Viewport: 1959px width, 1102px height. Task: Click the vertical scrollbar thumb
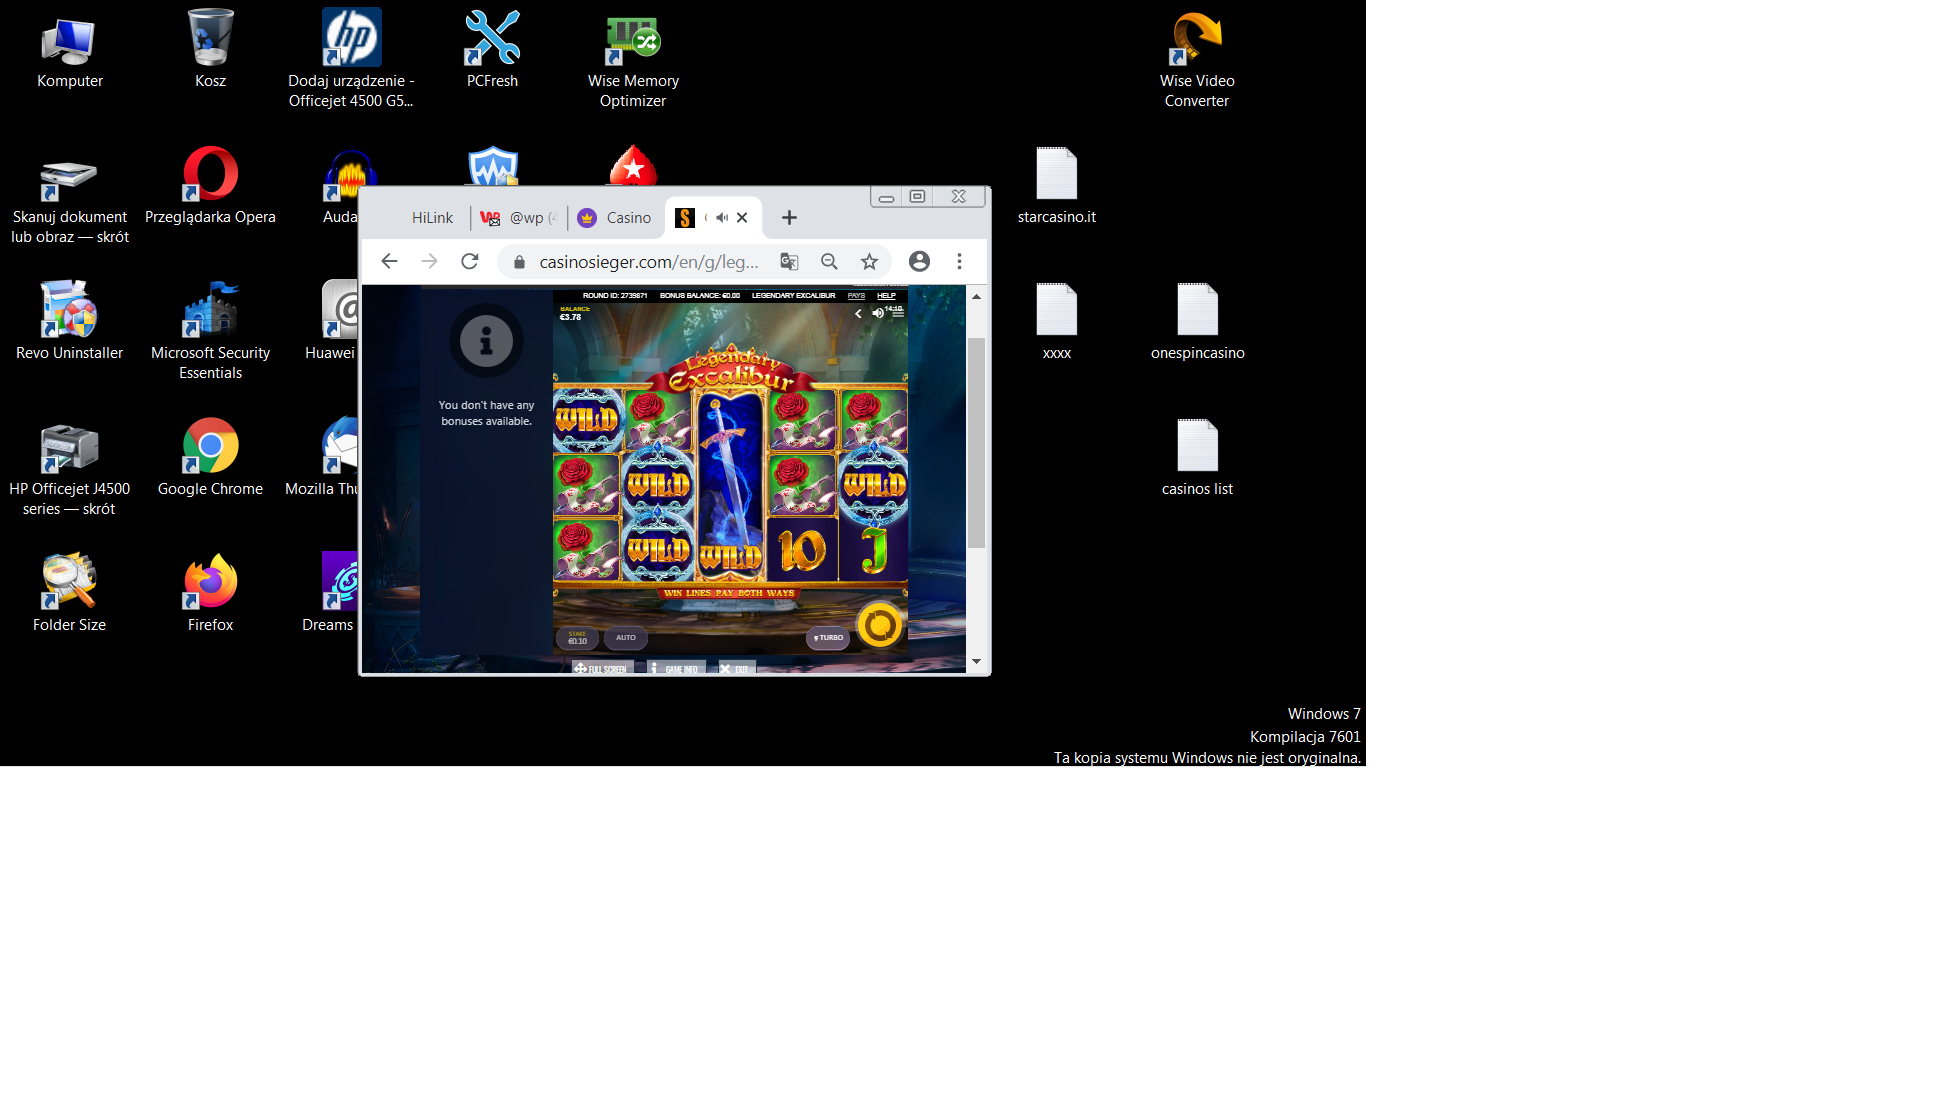[x=977, y=443]
